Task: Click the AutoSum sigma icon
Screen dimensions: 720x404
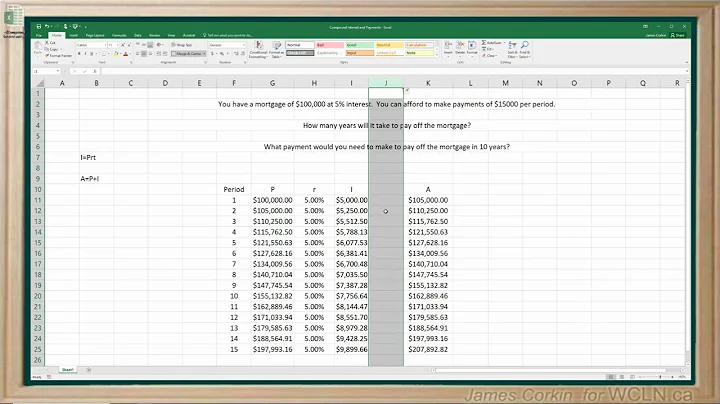Action: tap(484, 43)
